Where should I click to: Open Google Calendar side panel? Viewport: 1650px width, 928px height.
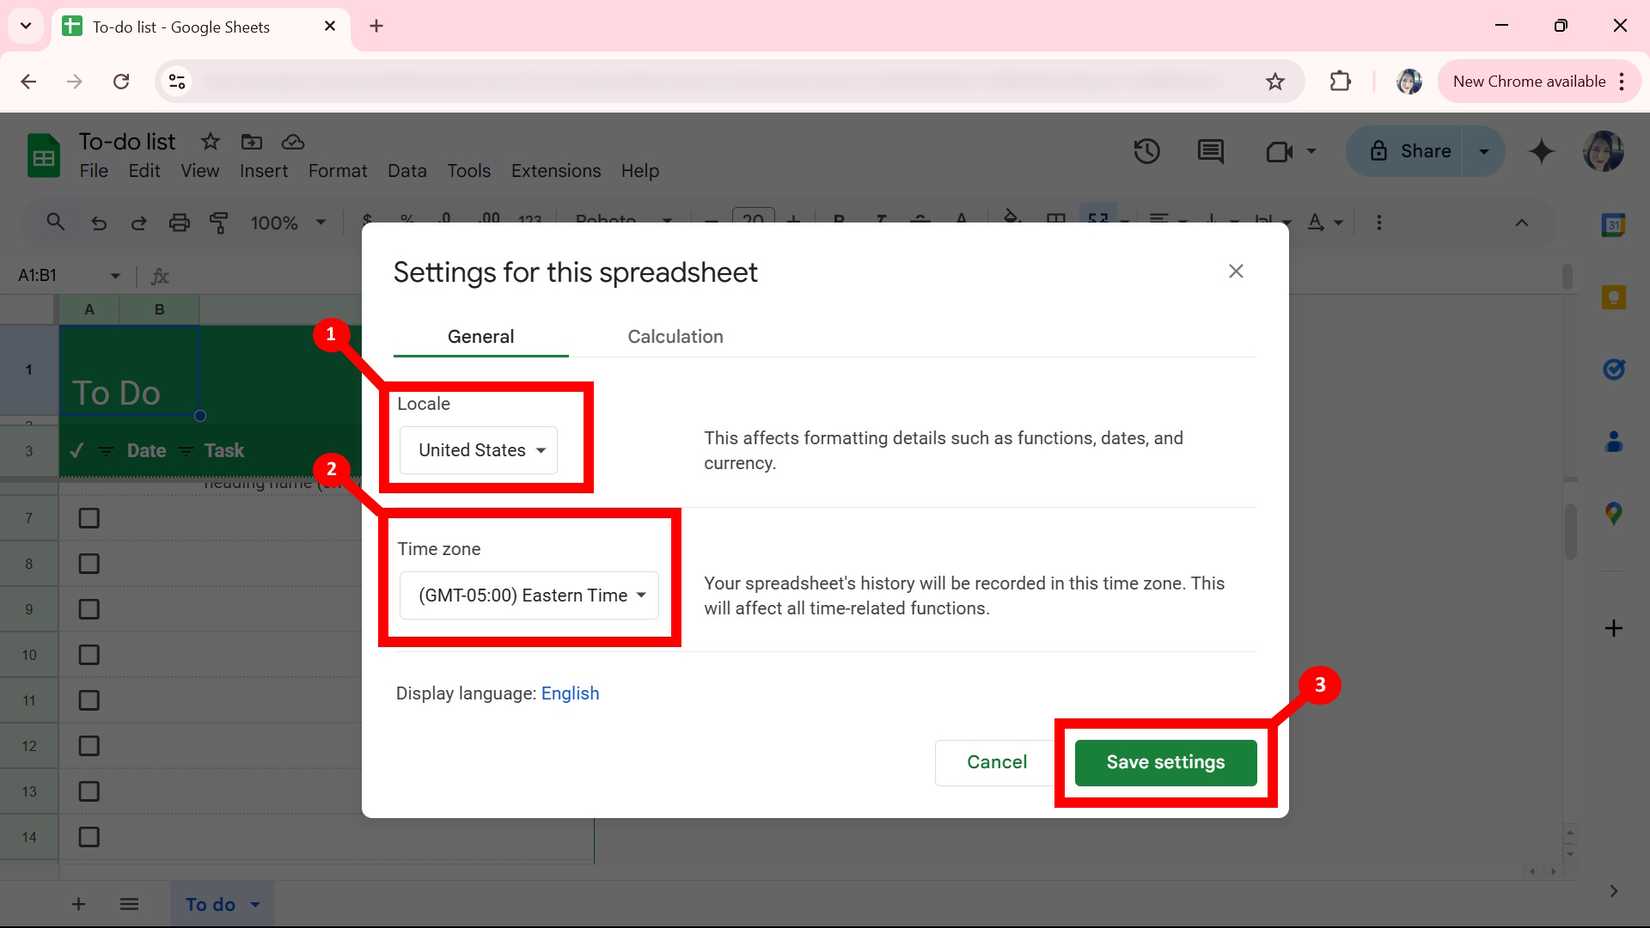1614,224
